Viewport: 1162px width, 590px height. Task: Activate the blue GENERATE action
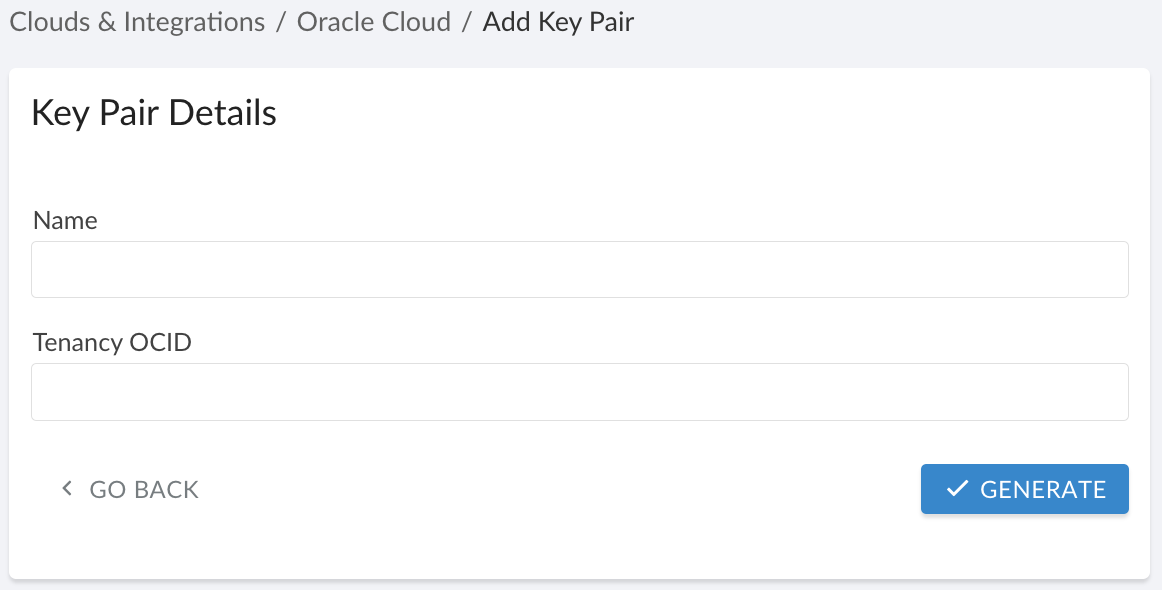point(1024,488)
